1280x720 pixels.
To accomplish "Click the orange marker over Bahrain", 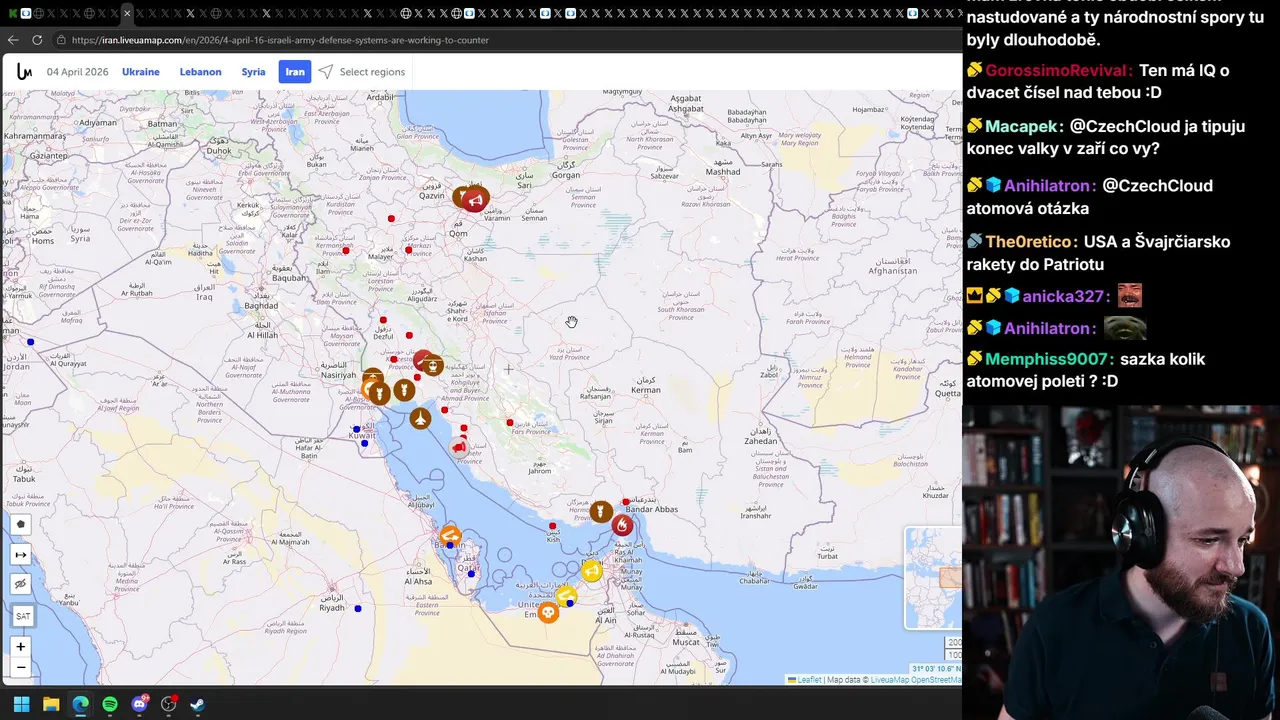I will click(x=450, y=535).
